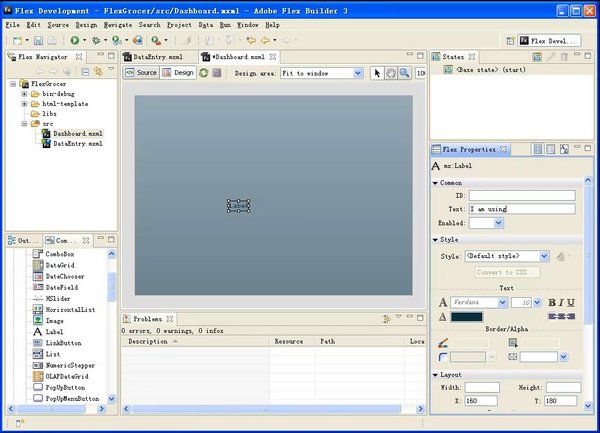The width and height of the screenshot is (600, 433).
Task: Click the ID input field
Action: pyautogui.click(x=522, y=196)
